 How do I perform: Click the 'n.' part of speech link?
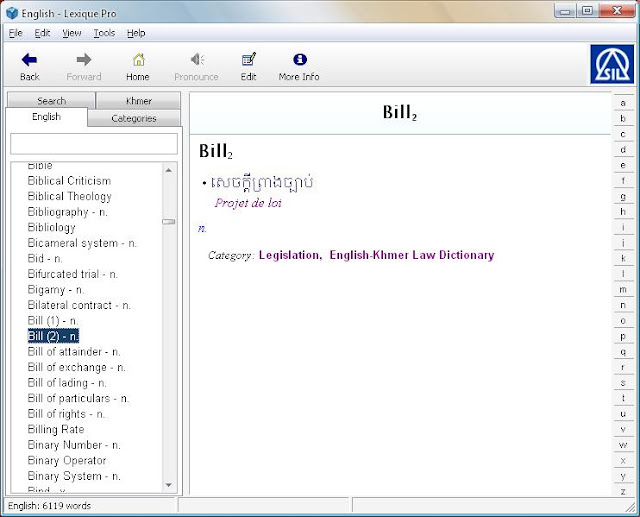tap(202, 229)
